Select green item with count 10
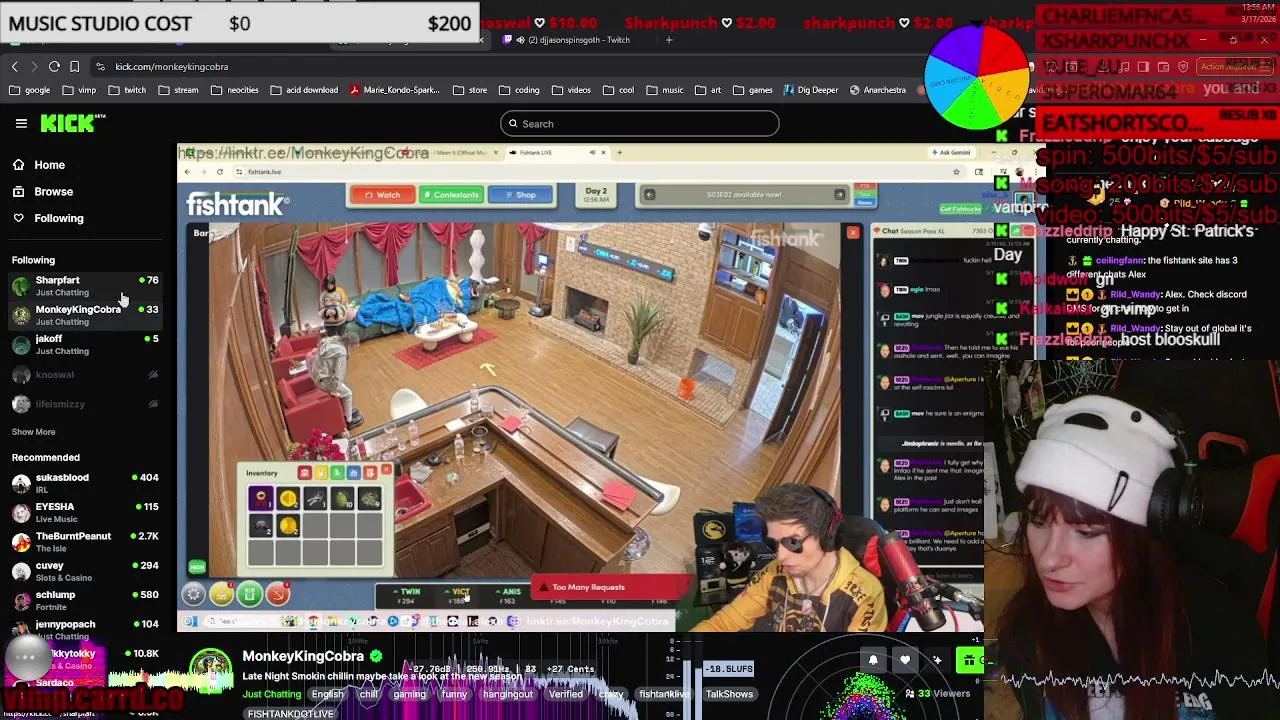The width and height of the screenshot is (1280, 720). (342, 497)
